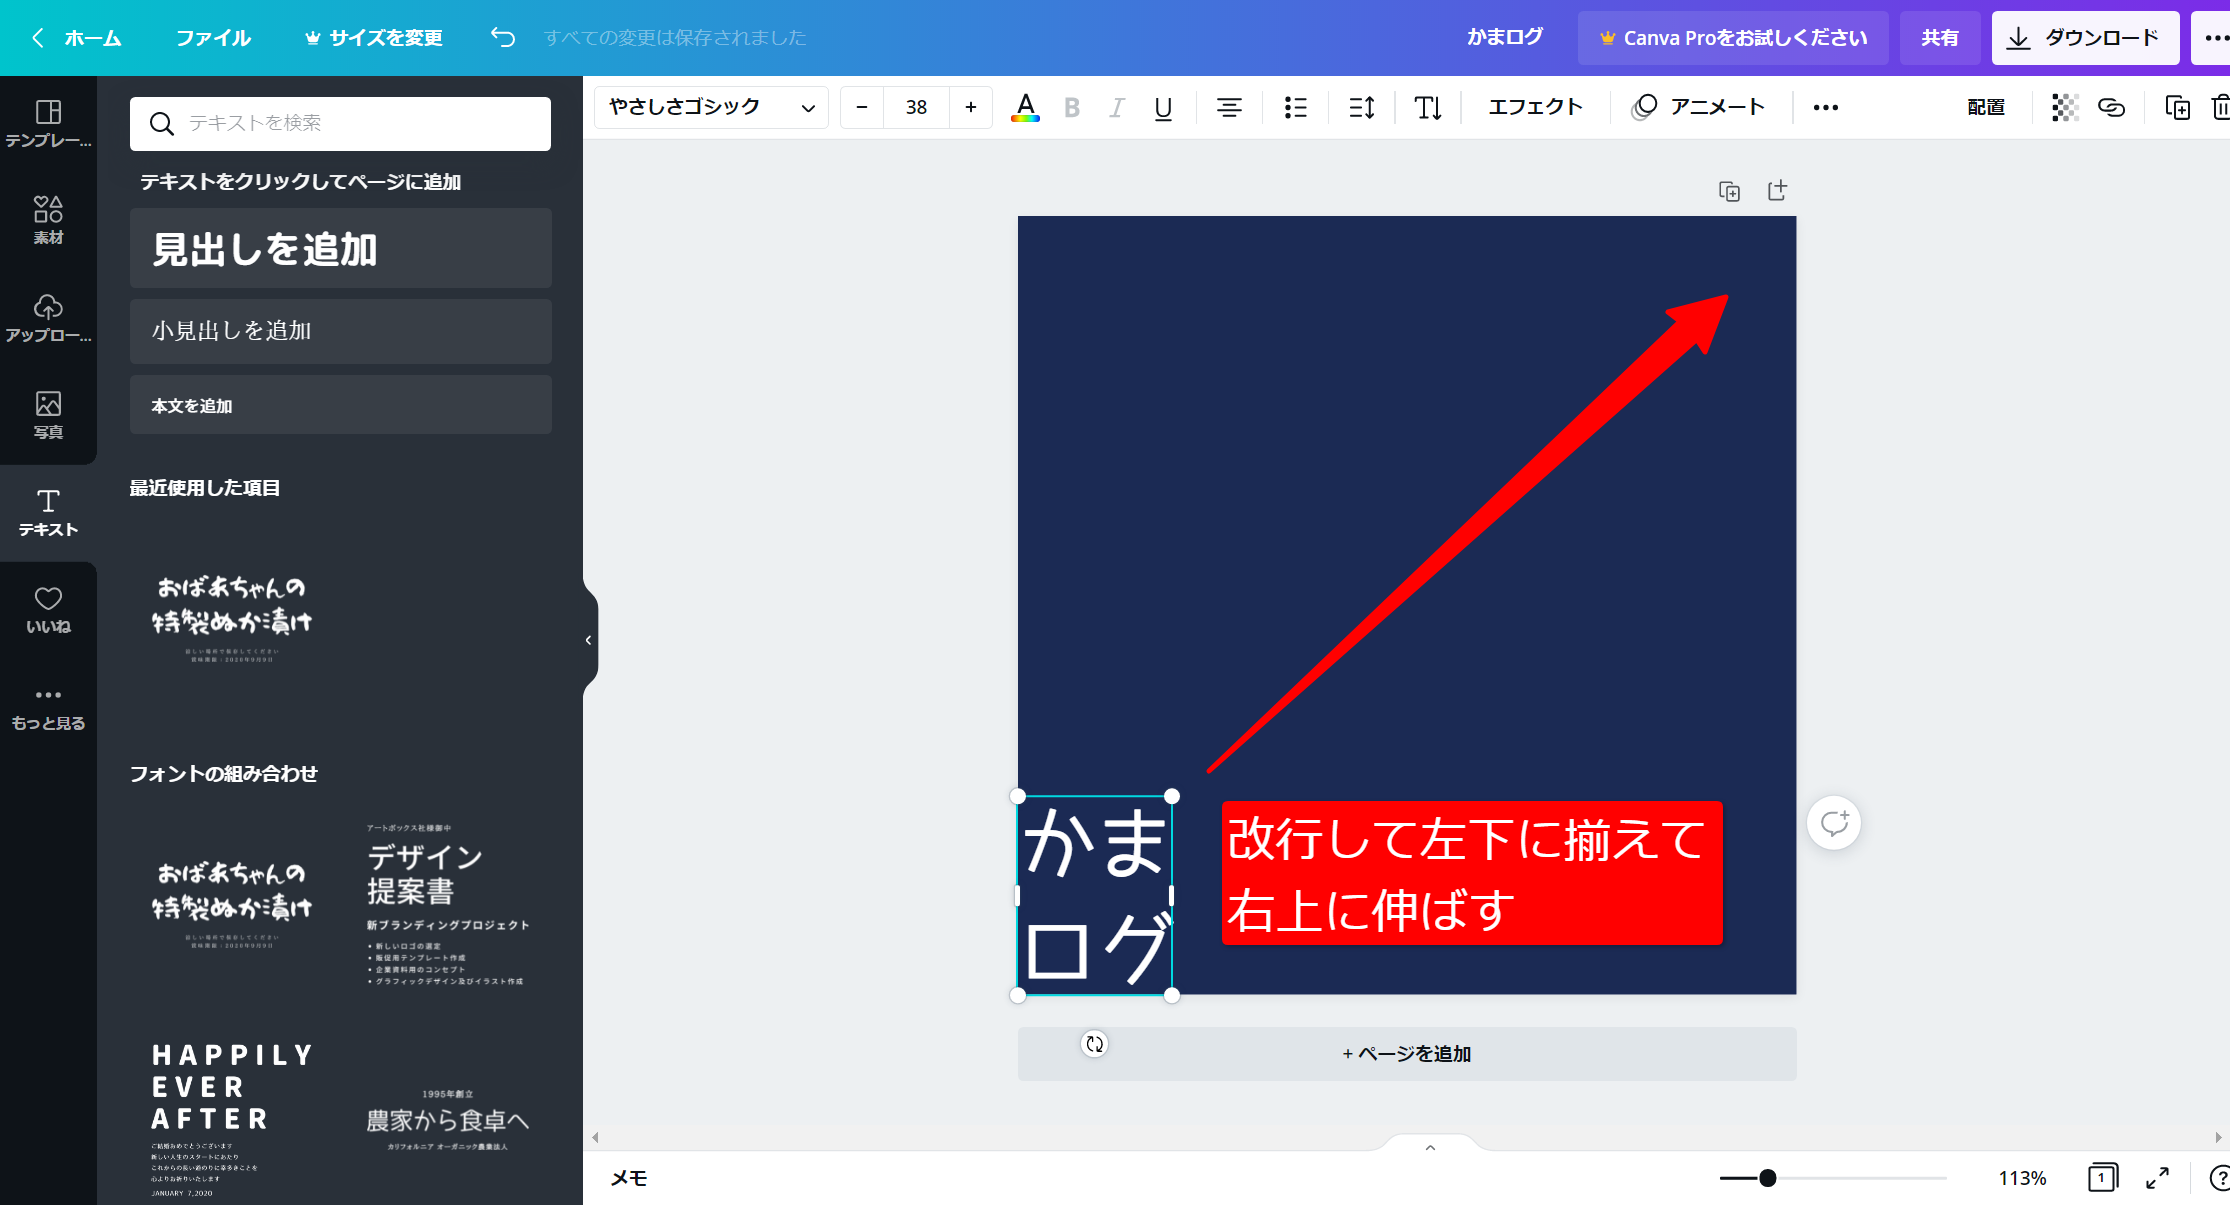The width and height of the screenshot is (2230, 1205).
Task: Open top-right three-dots menu
Action: (2214, 38)
